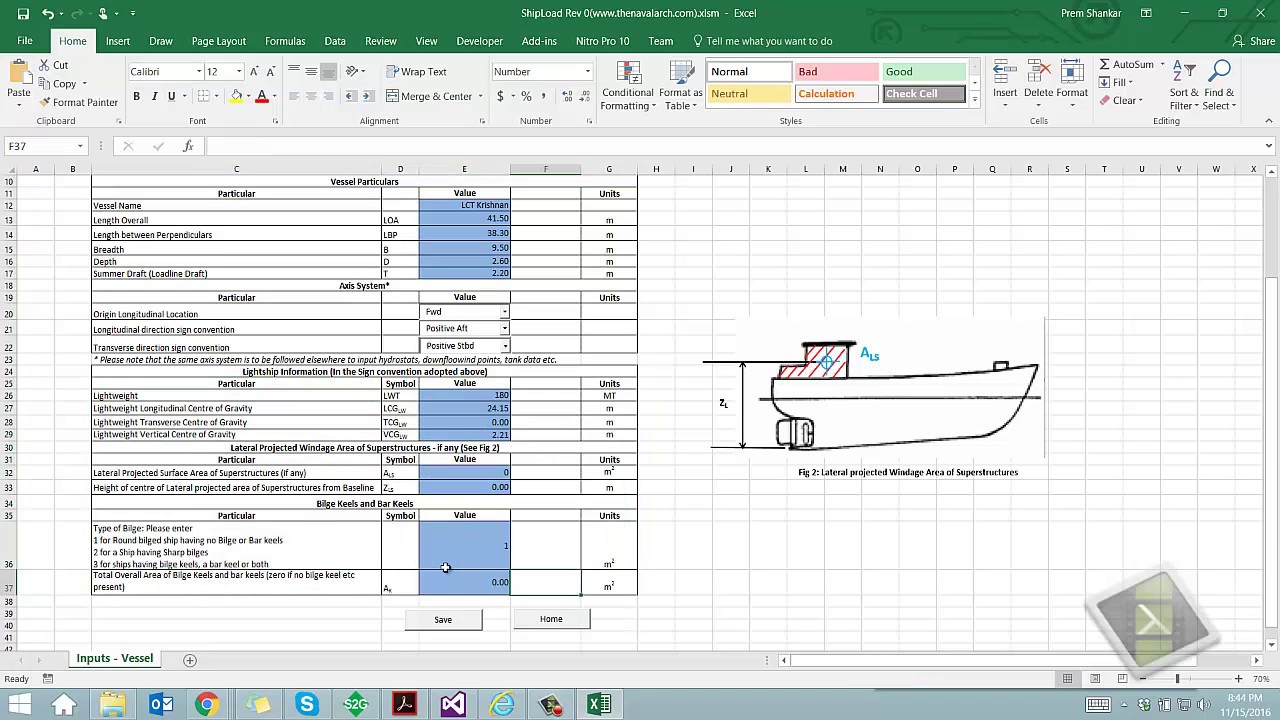The height and width of the screenshot is (720, 1280).
Task: Apply the Neutral cell style
Action: pos(749,93)
